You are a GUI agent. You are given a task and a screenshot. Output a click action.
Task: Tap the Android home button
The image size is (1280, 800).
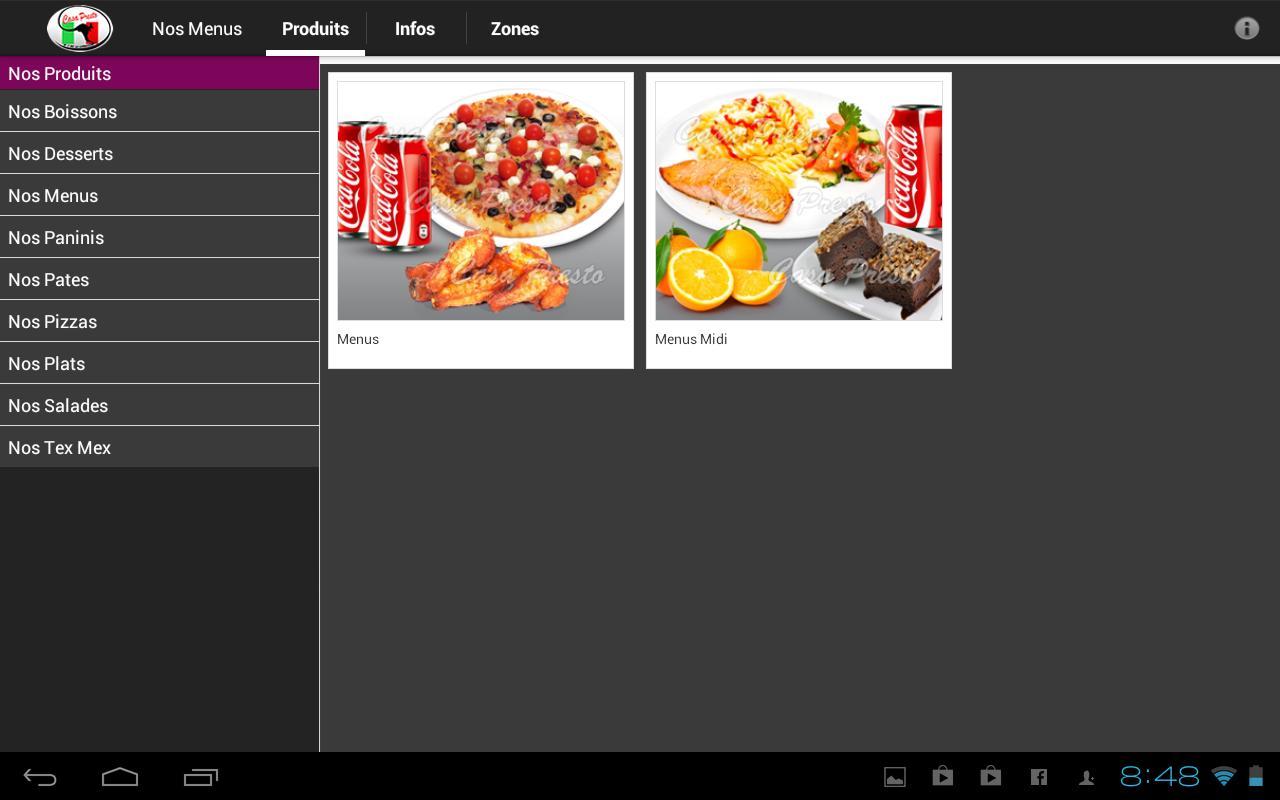point(120,777)
